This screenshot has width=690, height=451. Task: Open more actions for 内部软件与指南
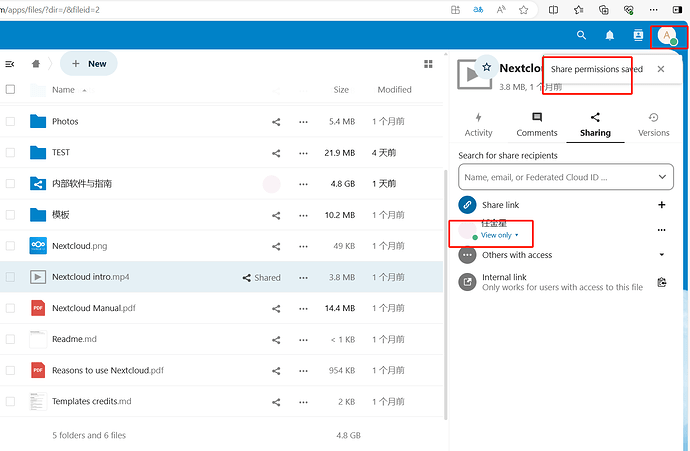click(x=303, y=184)
